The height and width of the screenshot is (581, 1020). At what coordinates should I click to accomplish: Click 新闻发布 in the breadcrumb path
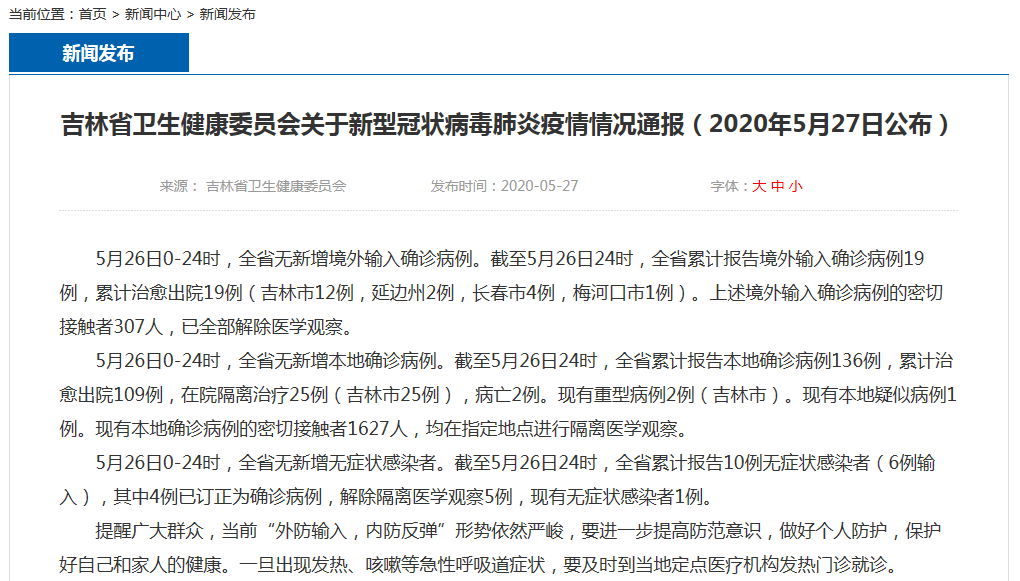(227, 14)
